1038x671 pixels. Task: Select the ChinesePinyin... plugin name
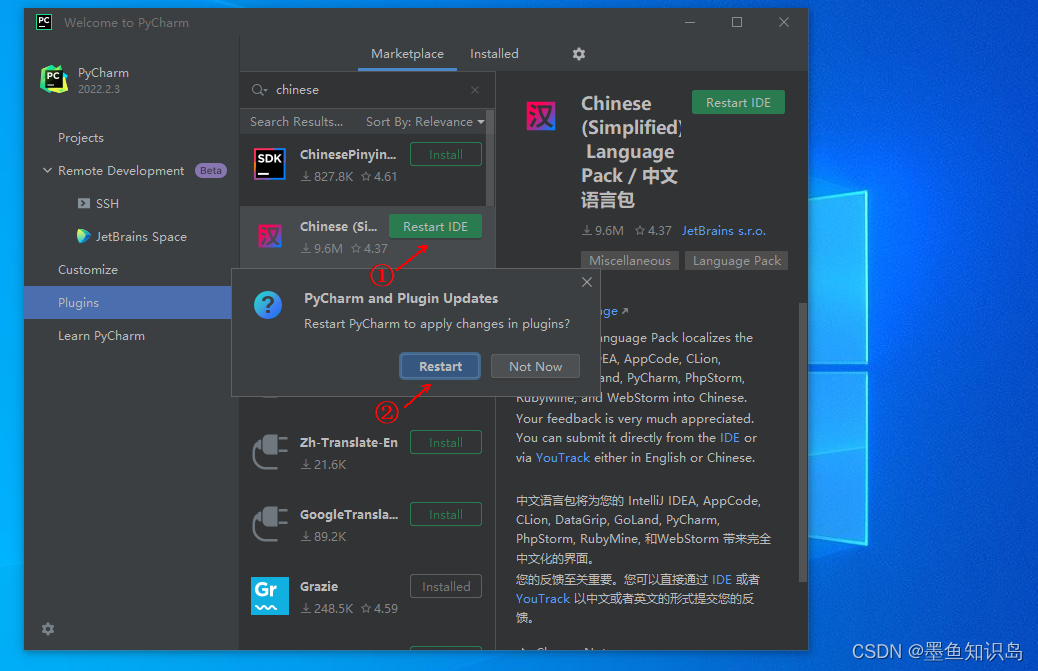point(348,154)
